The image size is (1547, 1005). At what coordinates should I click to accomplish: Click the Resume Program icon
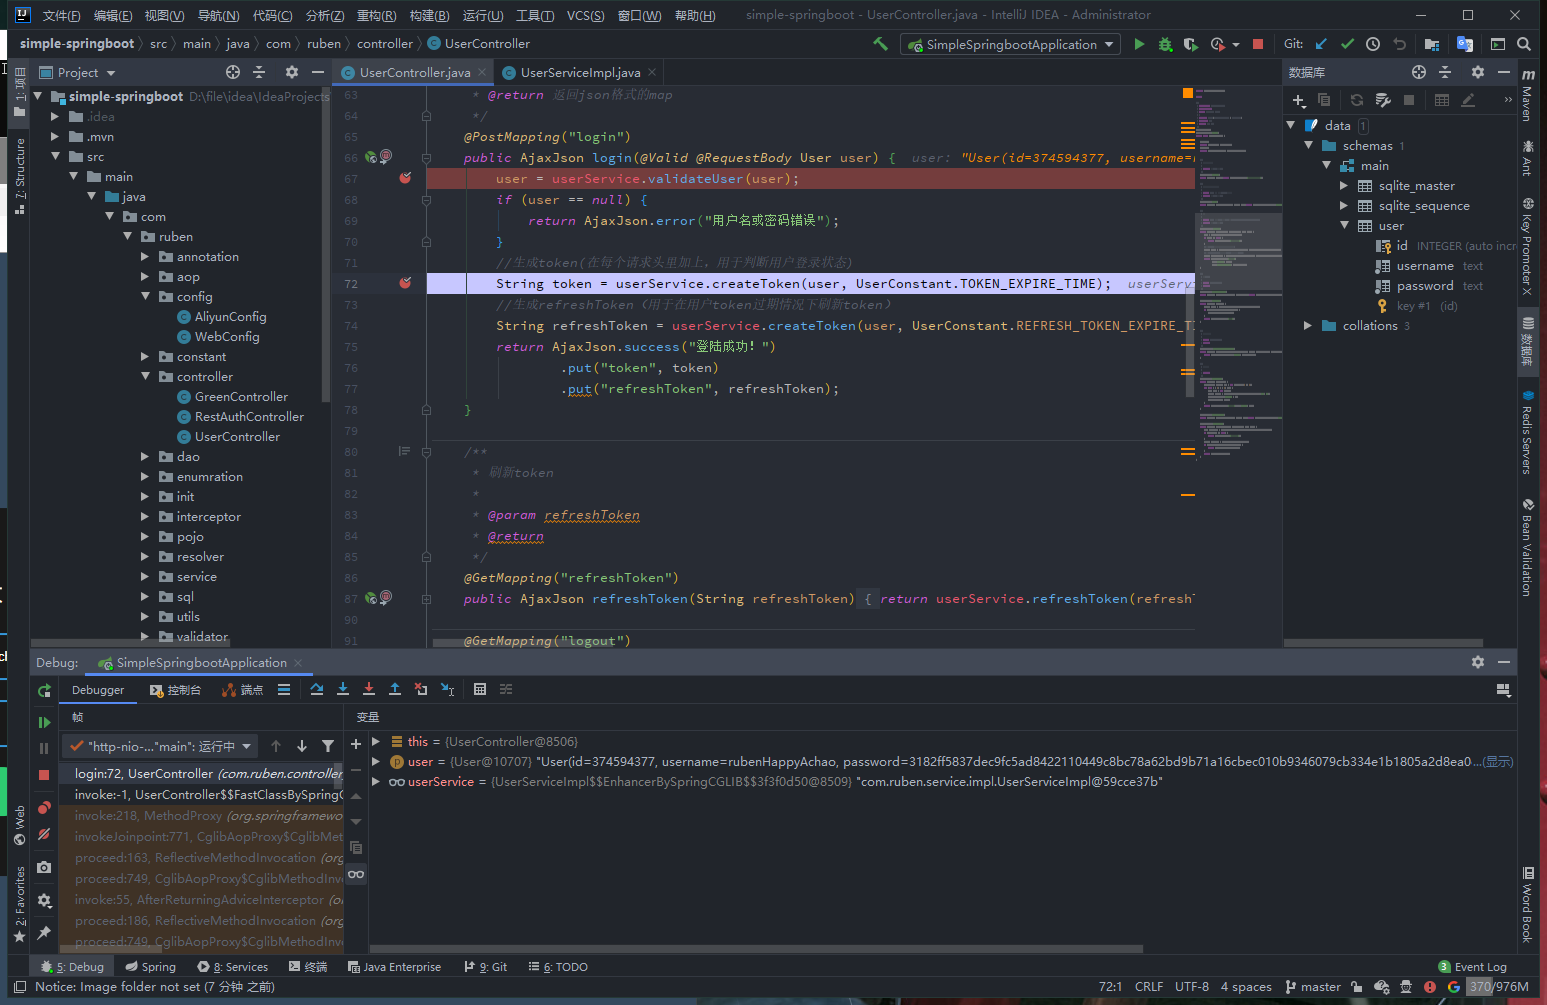(44, 722)
